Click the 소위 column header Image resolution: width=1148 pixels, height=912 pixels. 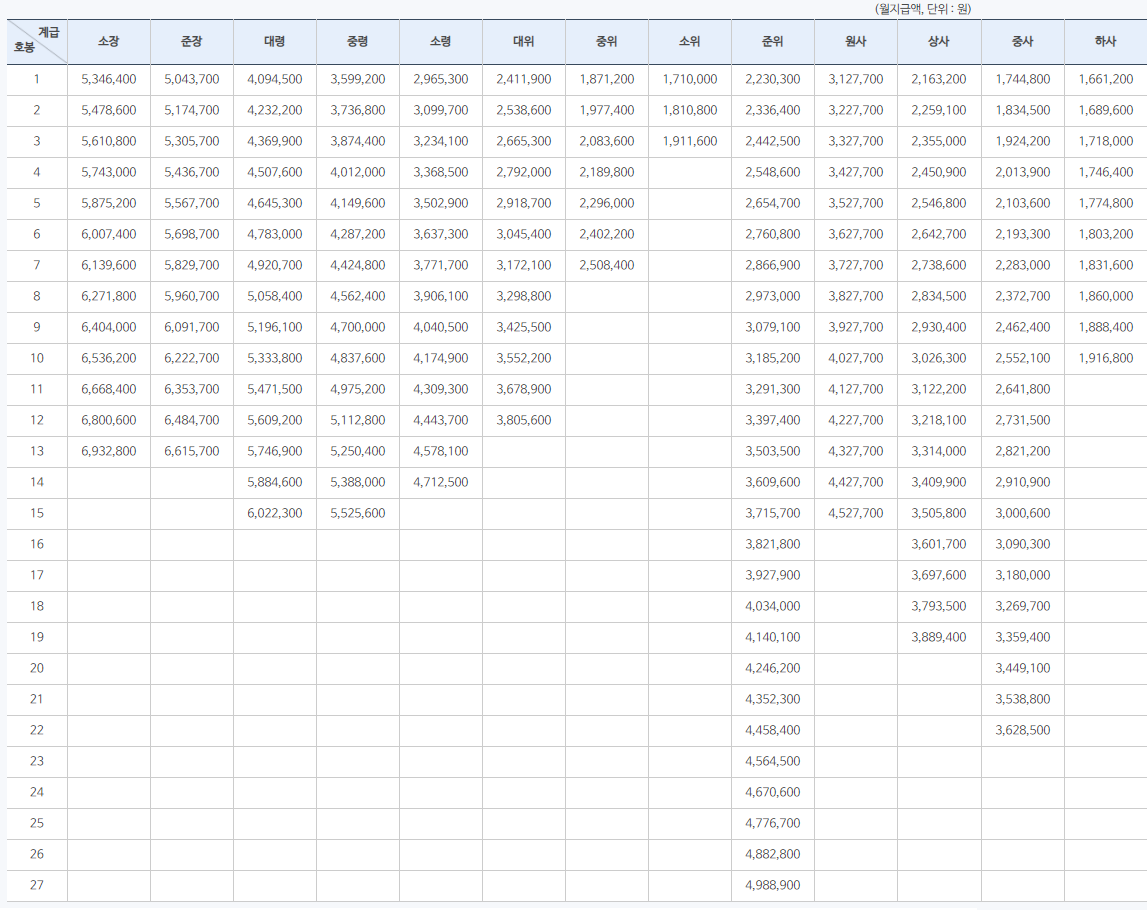[690, 42]
